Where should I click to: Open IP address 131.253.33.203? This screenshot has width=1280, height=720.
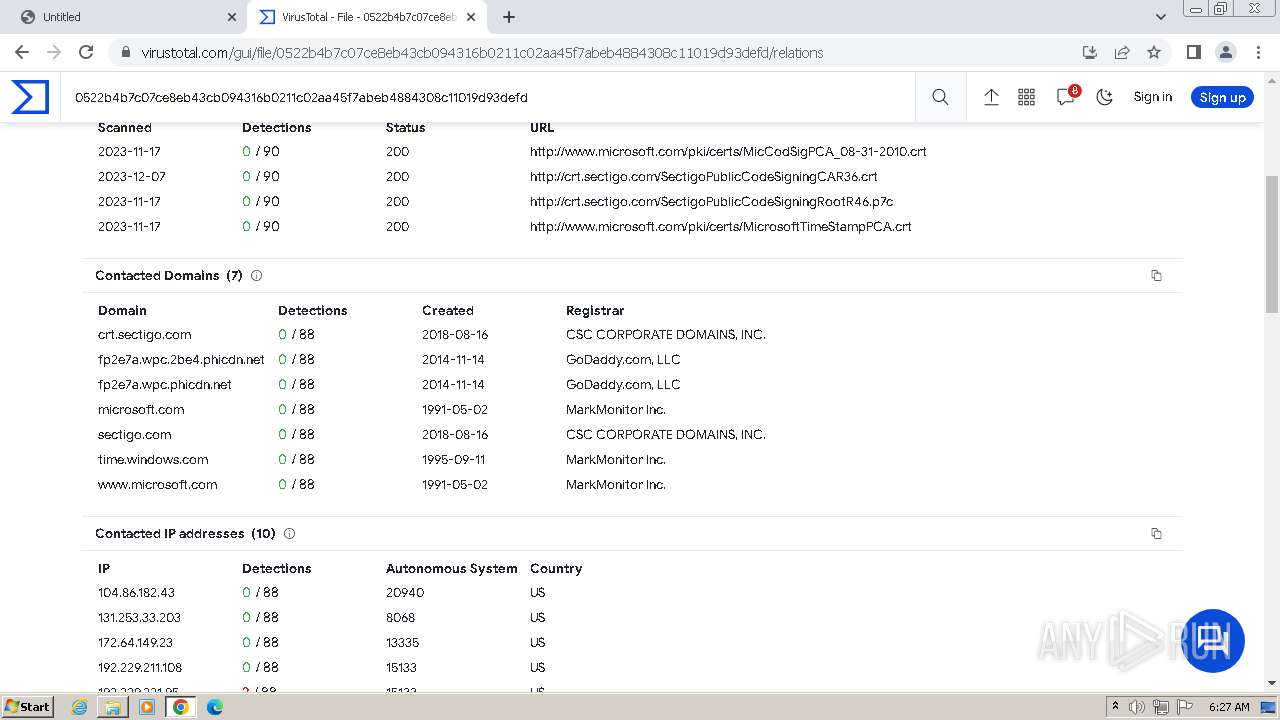pos(139,618)
